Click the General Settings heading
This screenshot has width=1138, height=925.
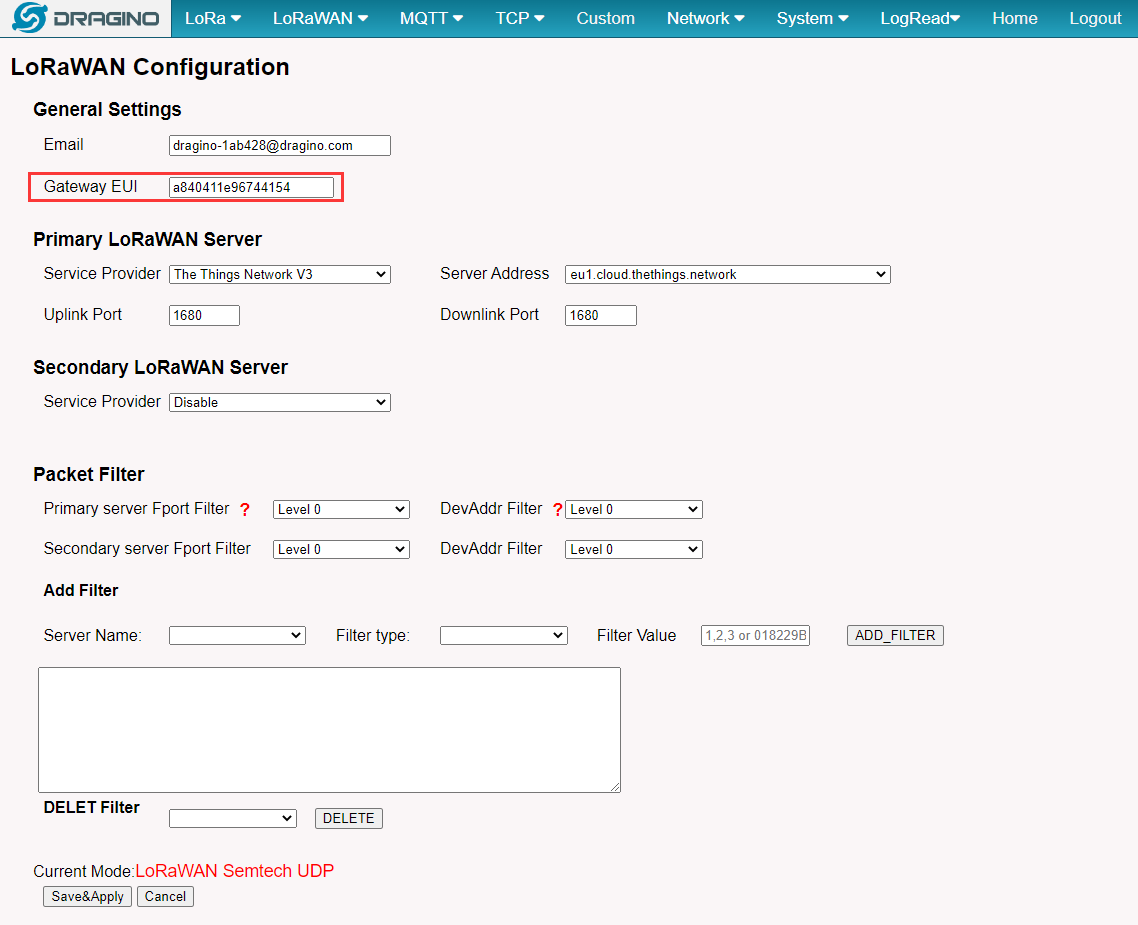coord(107,110)
